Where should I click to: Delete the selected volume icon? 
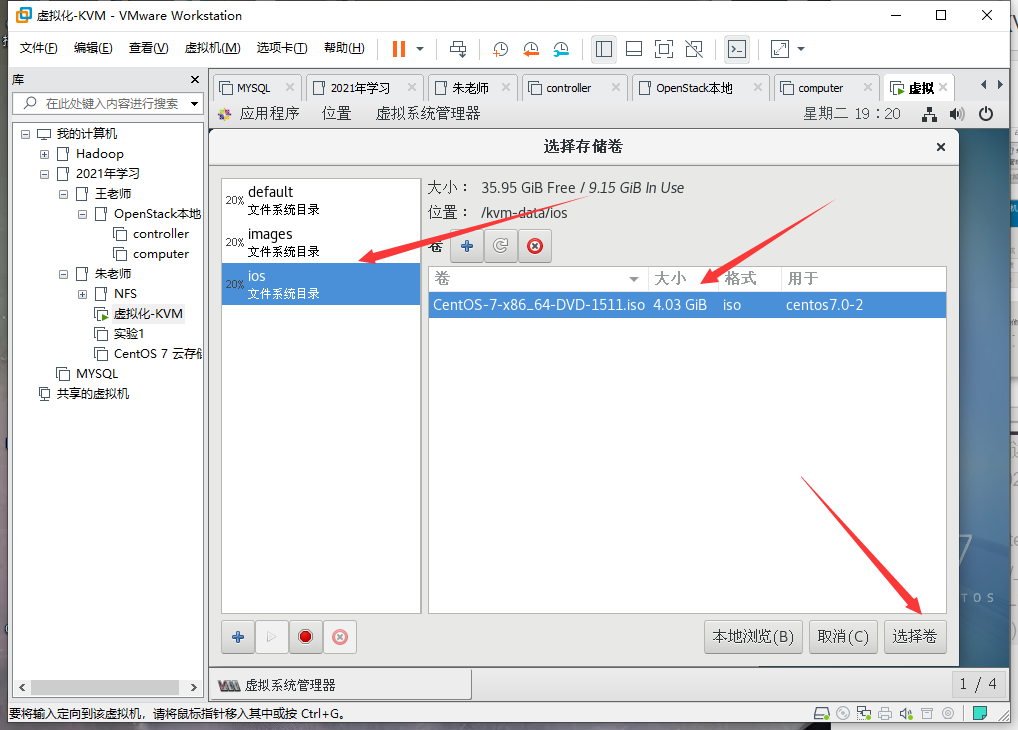(x=535, y=246)
